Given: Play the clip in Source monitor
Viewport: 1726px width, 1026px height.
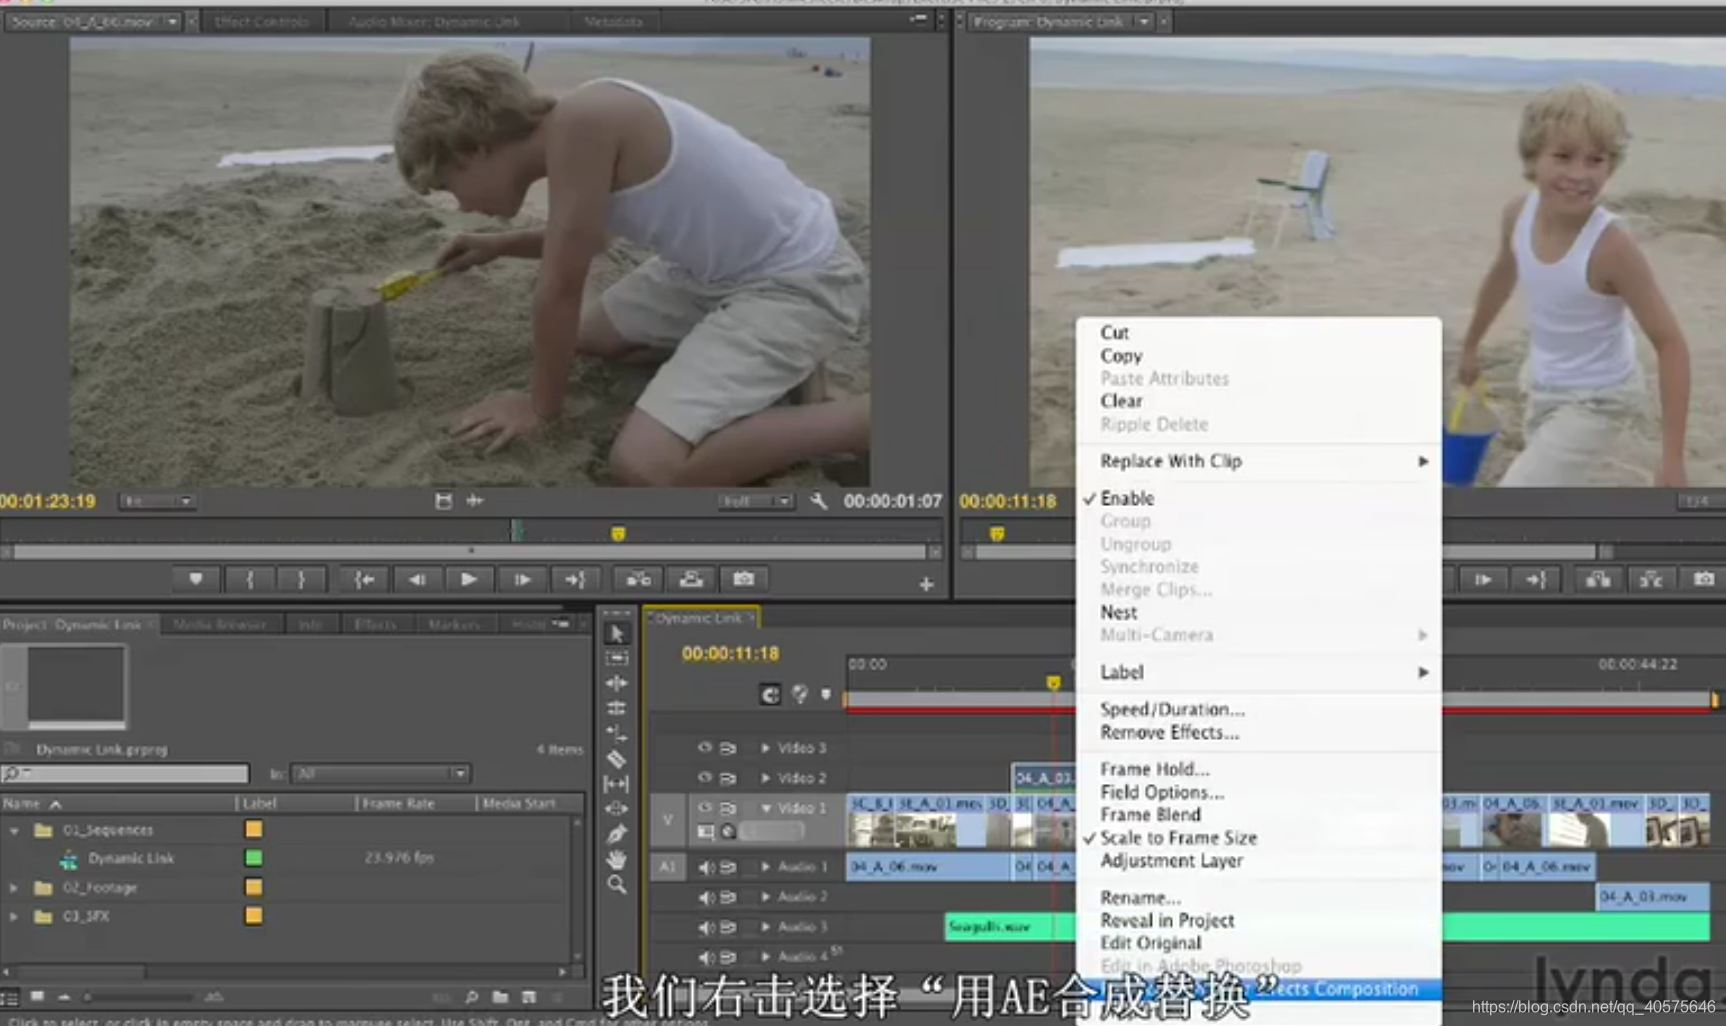Looking at the screenshot, I should point(468,579).
